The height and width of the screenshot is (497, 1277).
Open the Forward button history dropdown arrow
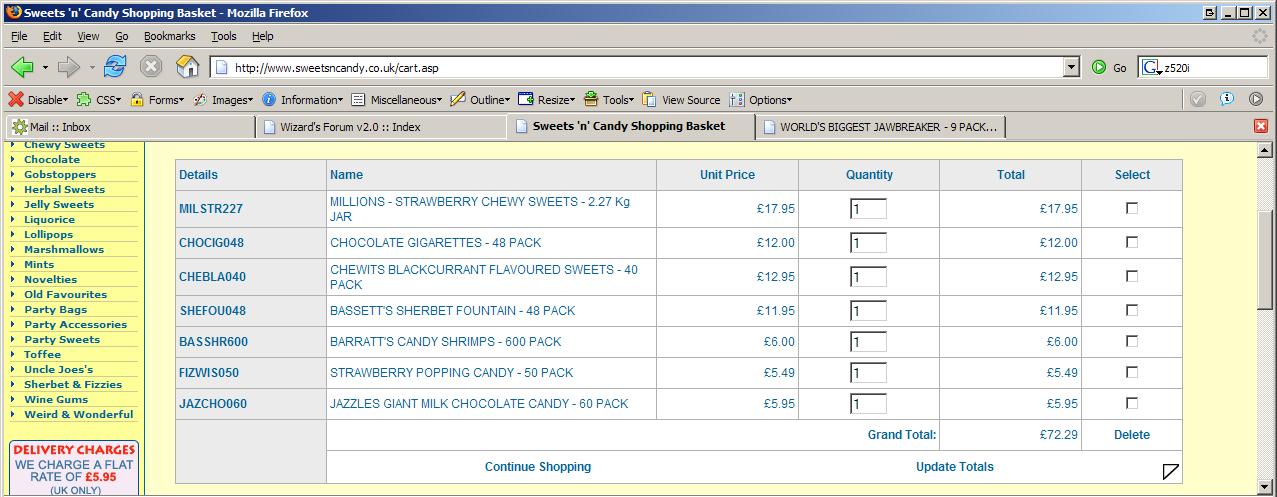(x=92, y=68)
